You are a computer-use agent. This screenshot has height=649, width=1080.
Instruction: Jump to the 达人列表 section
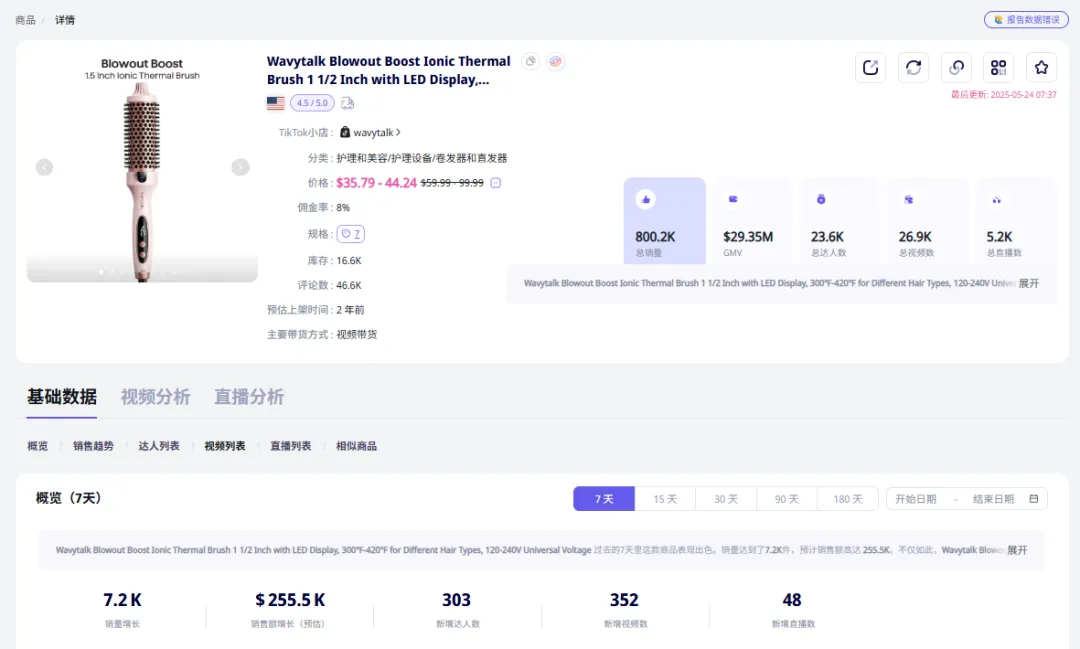(x=159, y=446)
